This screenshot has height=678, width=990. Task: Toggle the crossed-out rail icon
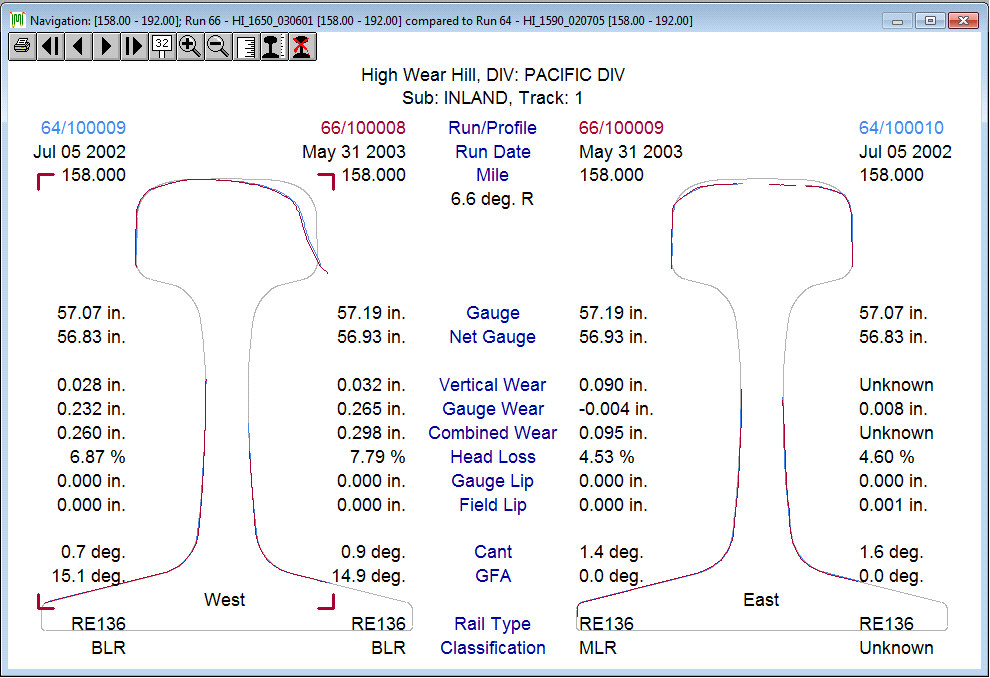302,47
